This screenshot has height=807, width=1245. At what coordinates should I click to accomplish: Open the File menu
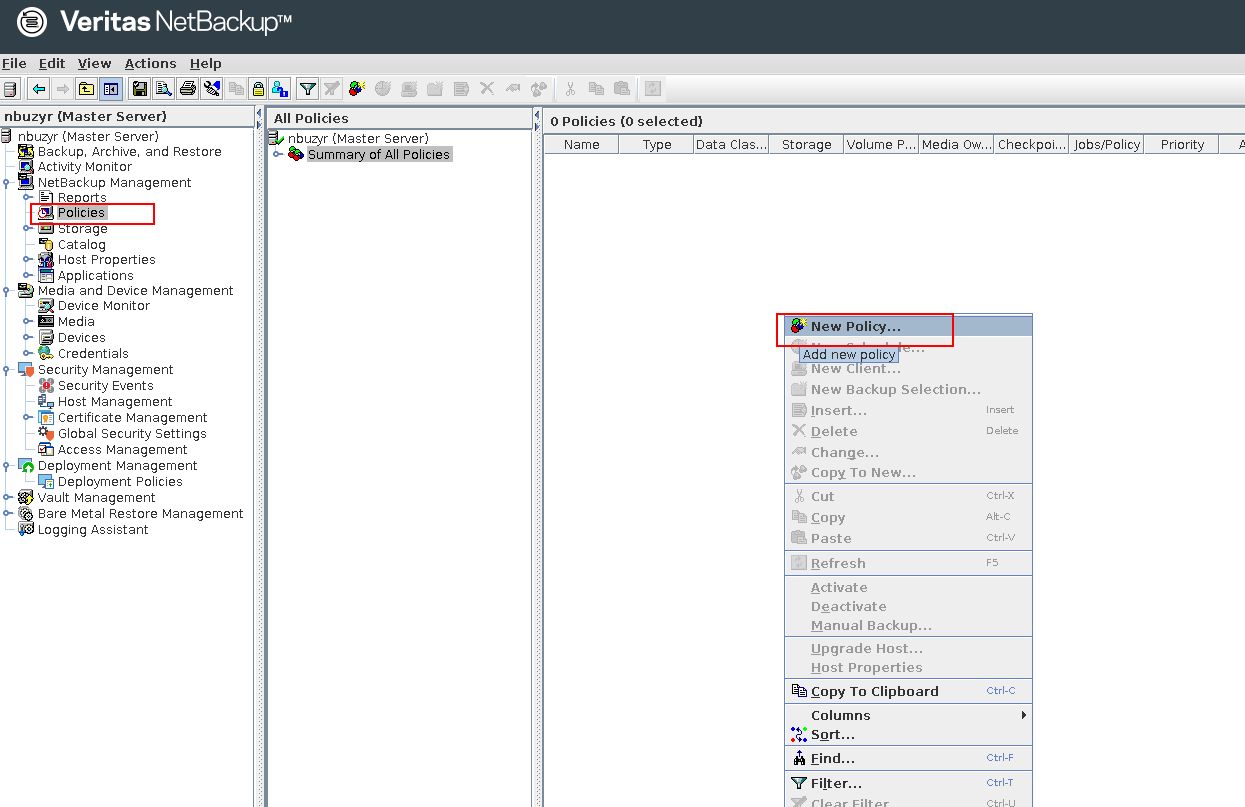point(14,63)
